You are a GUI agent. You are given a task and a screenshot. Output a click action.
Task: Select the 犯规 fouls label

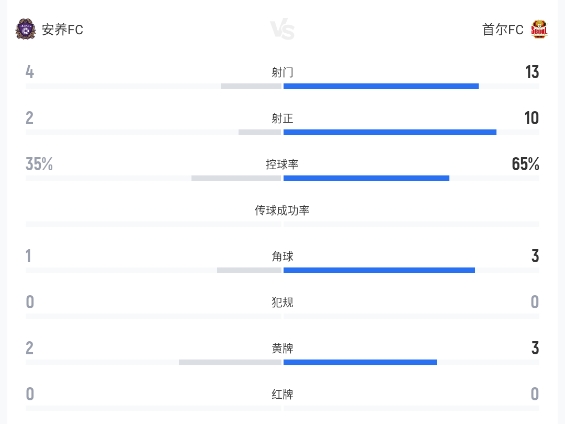tap(282, 302)
